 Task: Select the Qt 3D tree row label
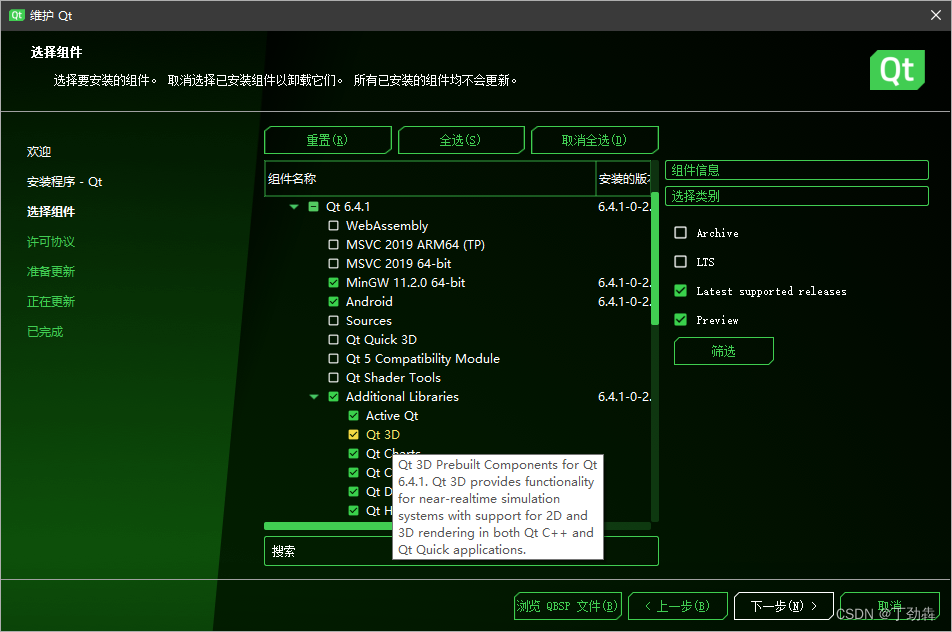tap(382, 435)
